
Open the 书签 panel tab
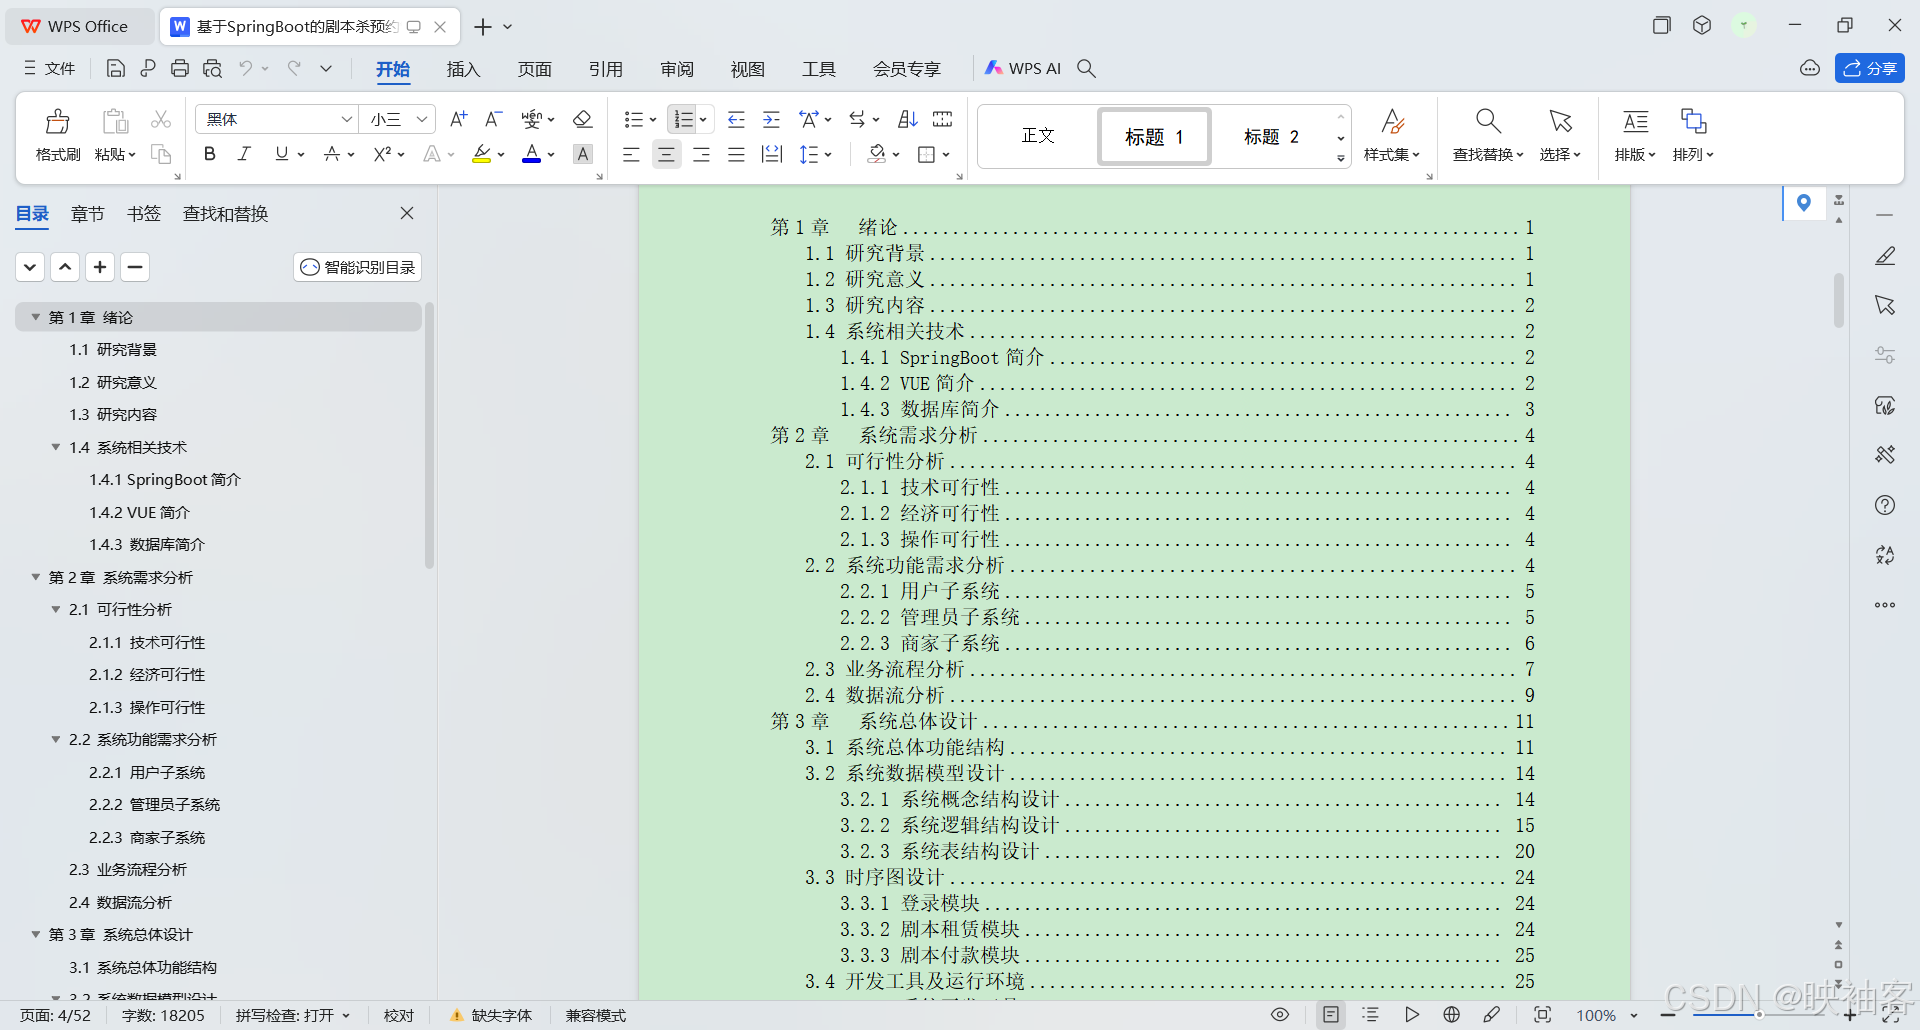[x=143, y=213]
